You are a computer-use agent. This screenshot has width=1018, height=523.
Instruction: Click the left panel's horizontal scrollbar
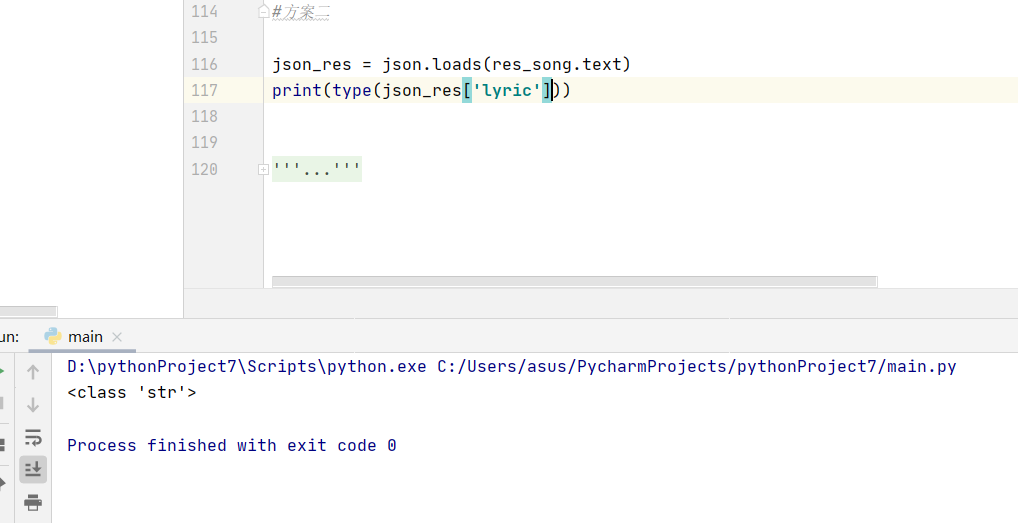(x=29, y=311)
